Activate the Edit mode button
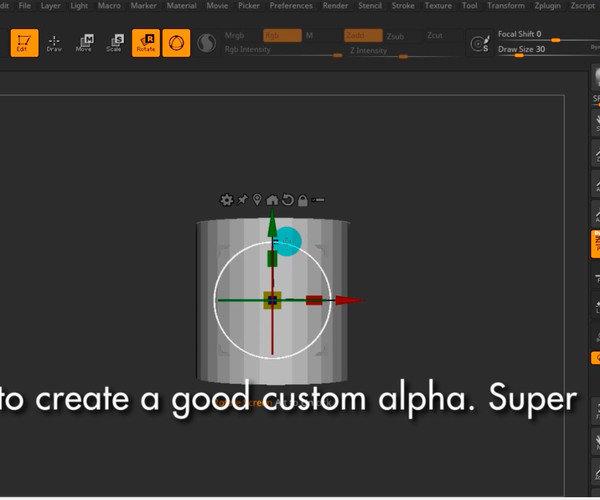This screenshot has width=600, height=500. [24, 43]
